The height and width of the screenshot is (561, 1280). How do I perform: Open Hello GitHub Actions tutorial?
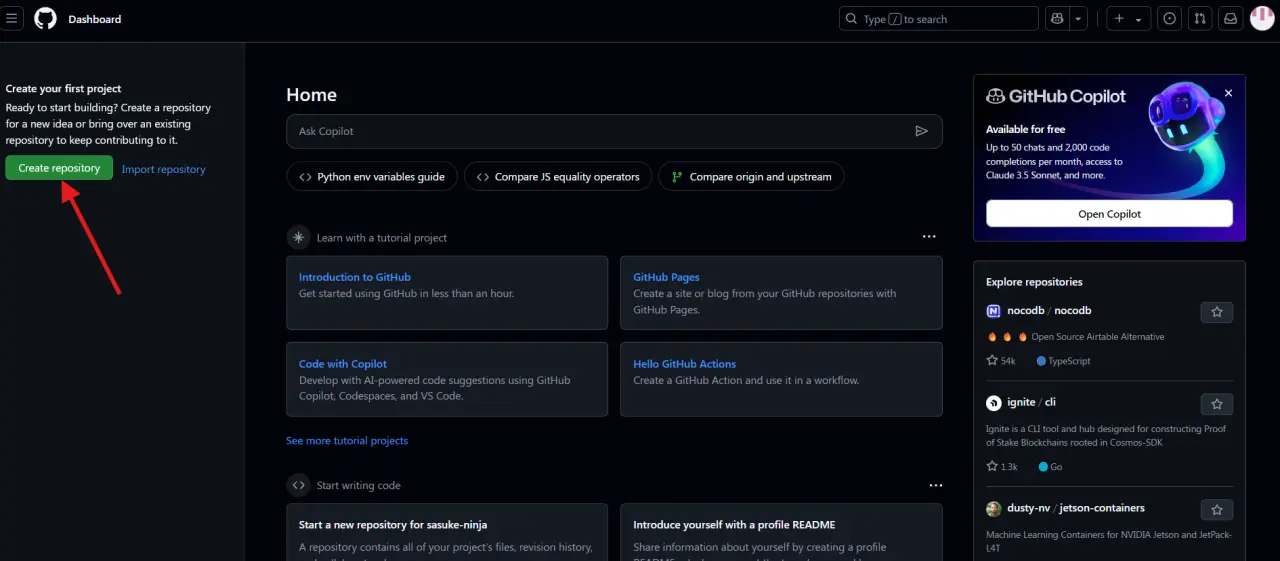[x=684, y=364]
